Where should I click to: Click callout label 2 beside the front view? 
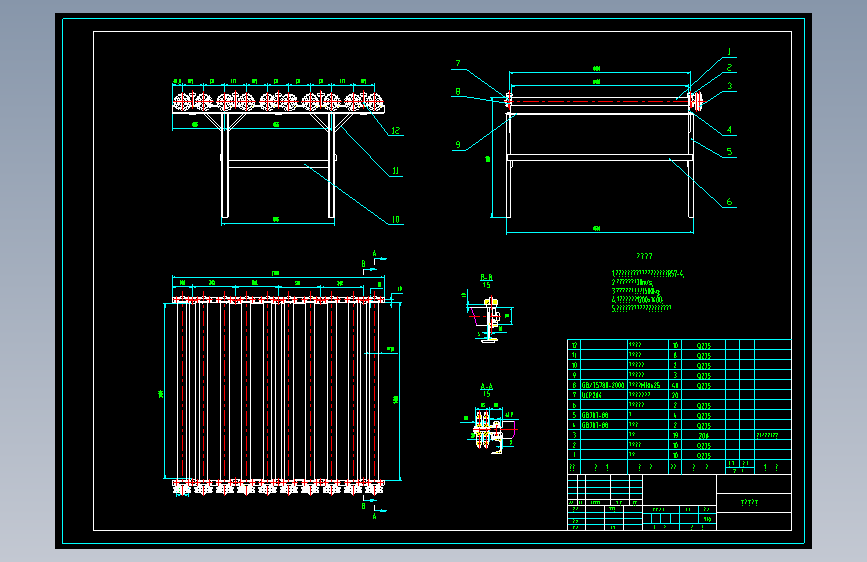coord(729,67)
